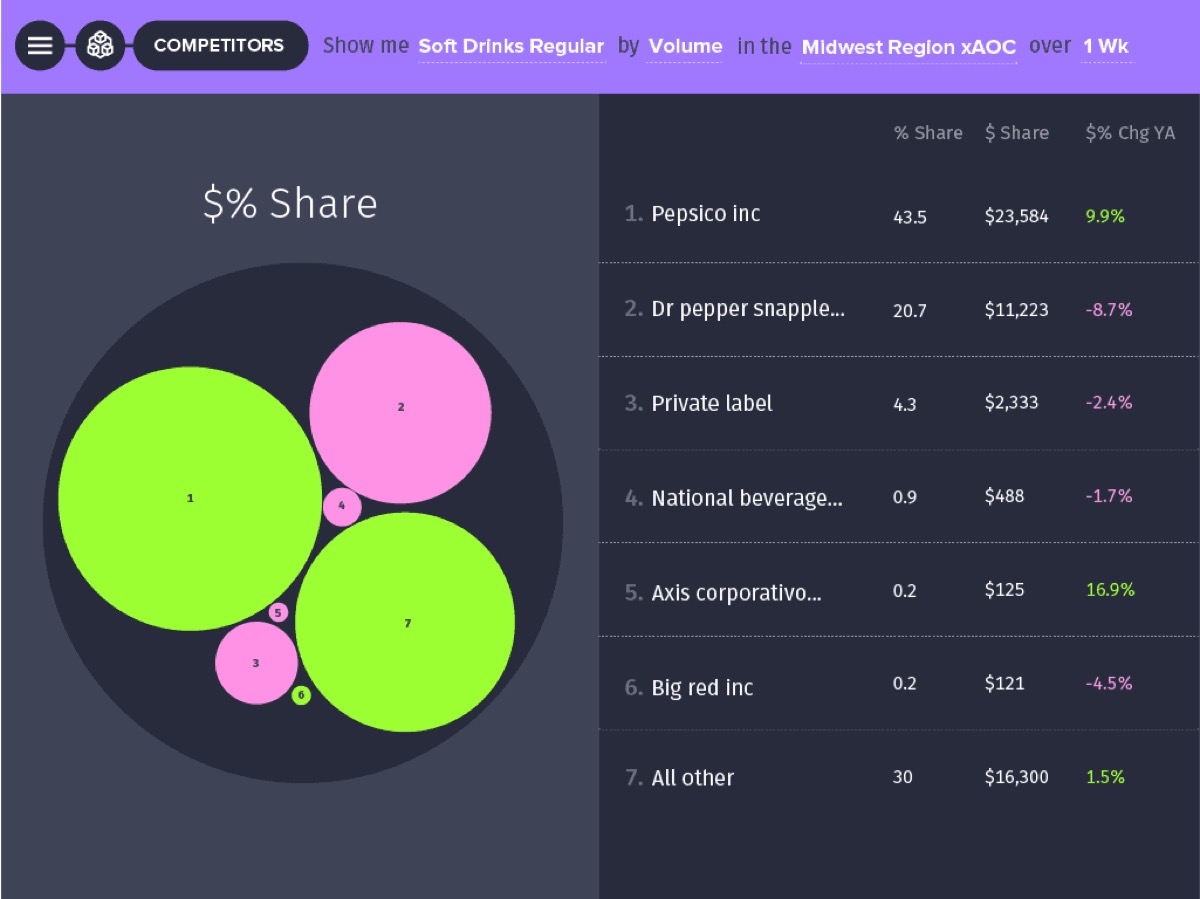Click the COMPETITORS view button
This screenshot has width=1200, height=899.
(x=221, y=45)
